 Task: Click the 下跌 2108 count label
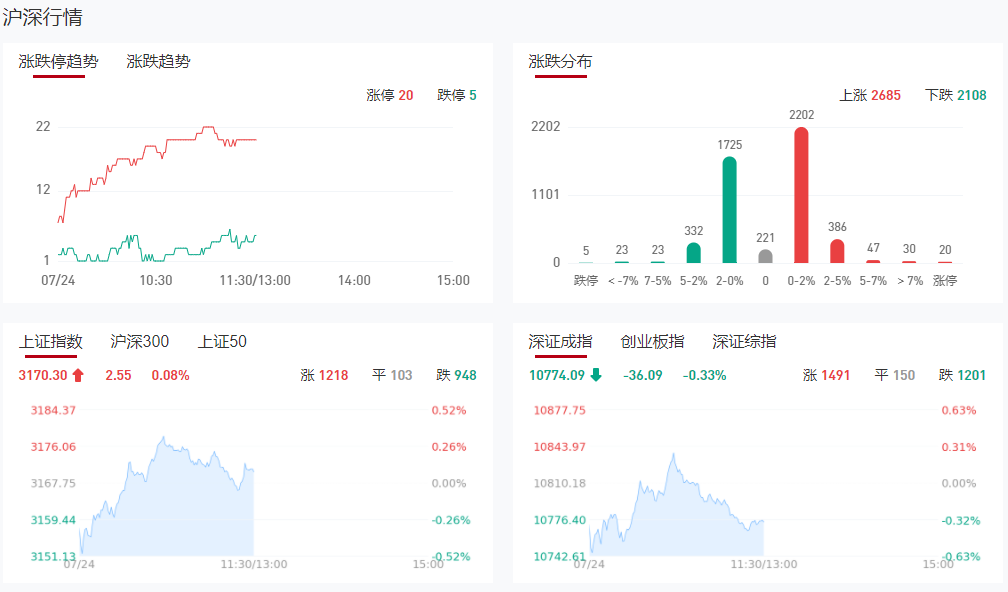click(955, 96)
